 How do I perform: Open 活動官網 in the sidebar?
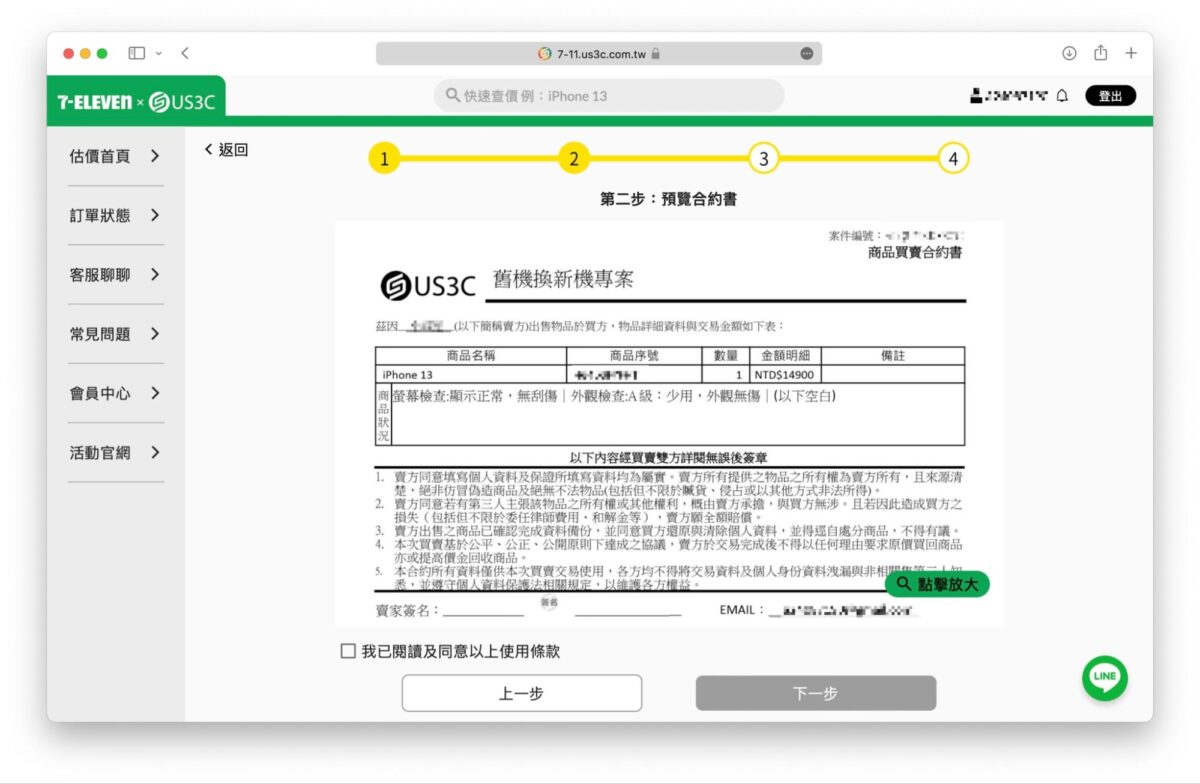pyautogui.click(x=115, y=453)
